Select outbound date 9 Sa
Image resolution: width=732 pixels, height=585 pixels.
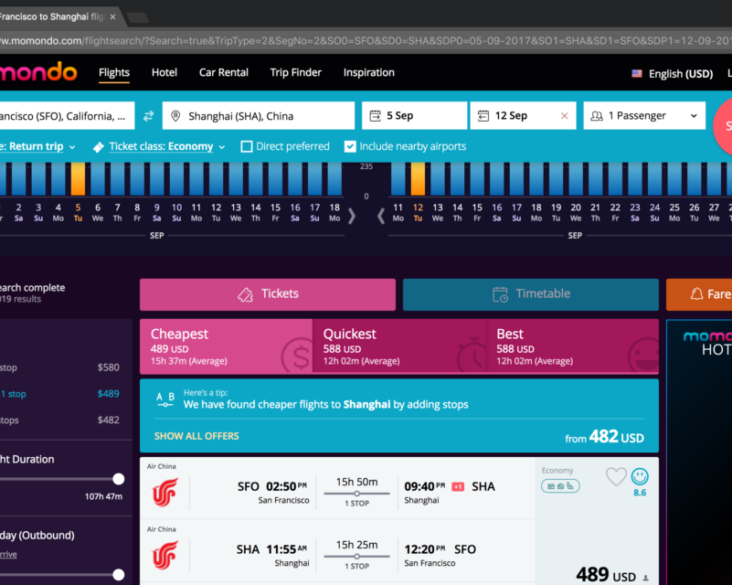pos(157,212)
